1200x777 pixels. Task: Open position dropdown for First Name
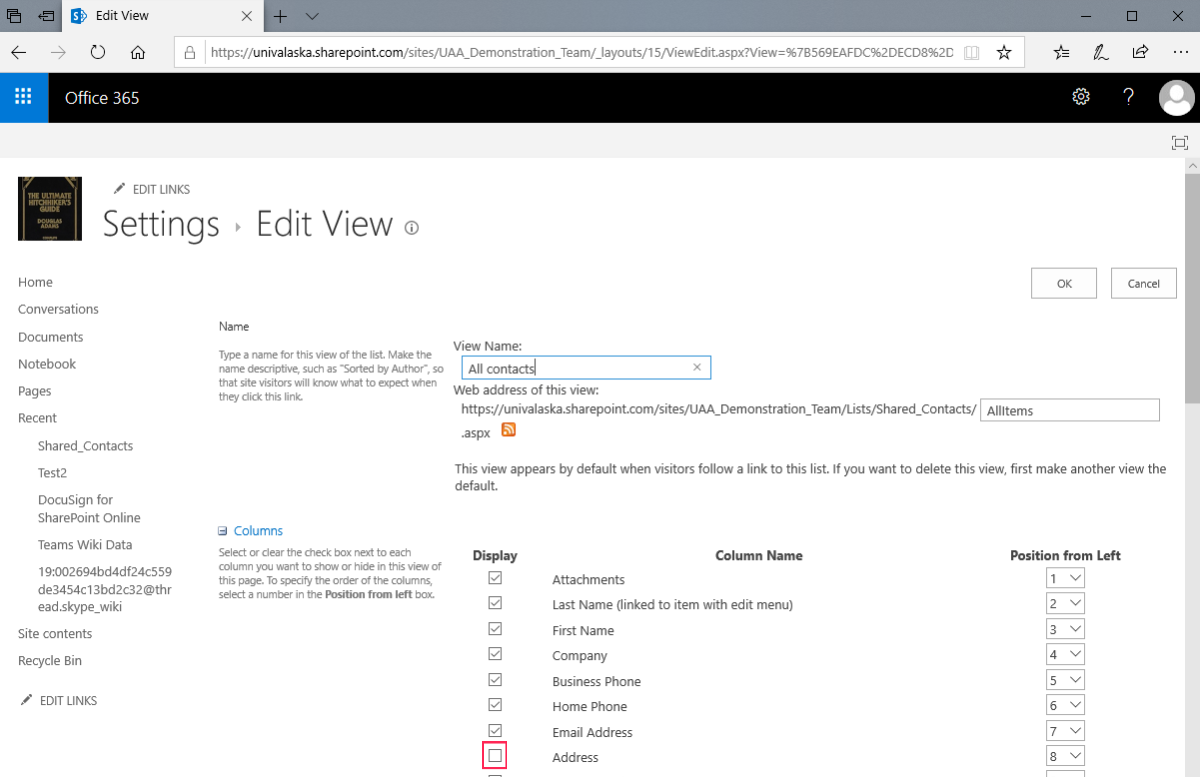click(x=1065, y=629)
